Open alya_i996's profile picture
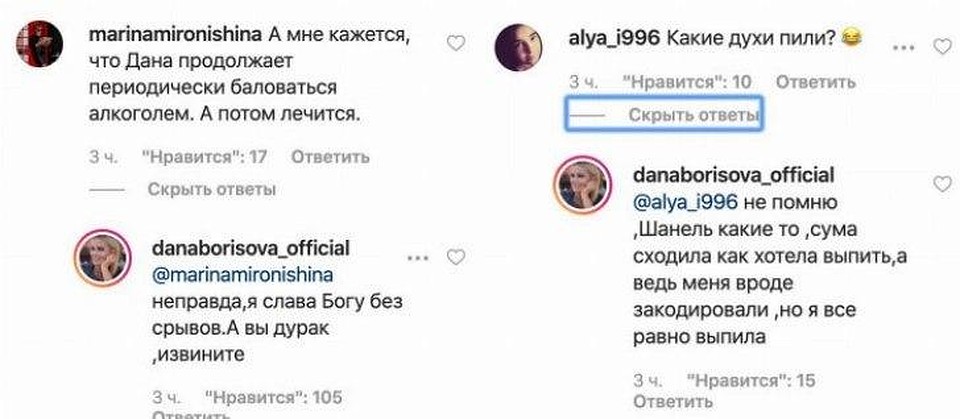Screen dimensions: 960x419 tap(519, 47)
